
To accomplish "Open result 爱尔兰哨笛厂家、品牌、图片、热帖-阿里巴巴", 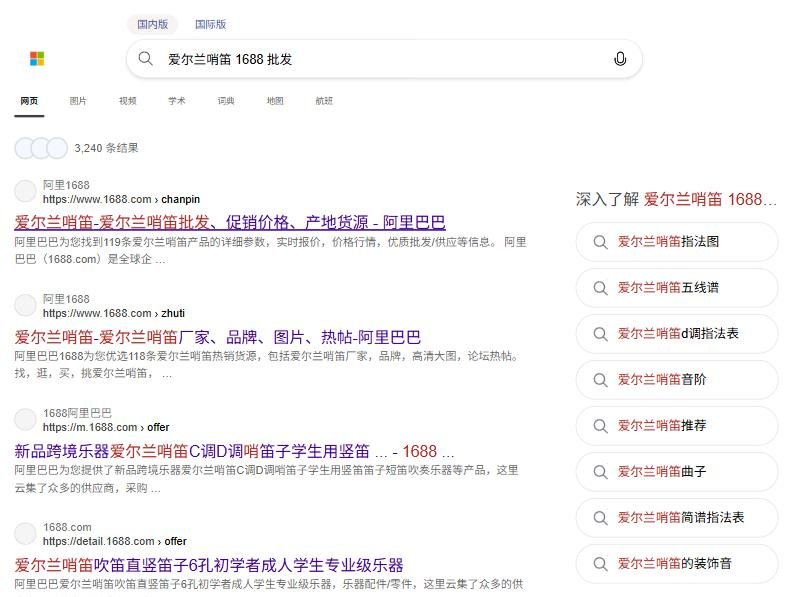I will click(217, 337).
